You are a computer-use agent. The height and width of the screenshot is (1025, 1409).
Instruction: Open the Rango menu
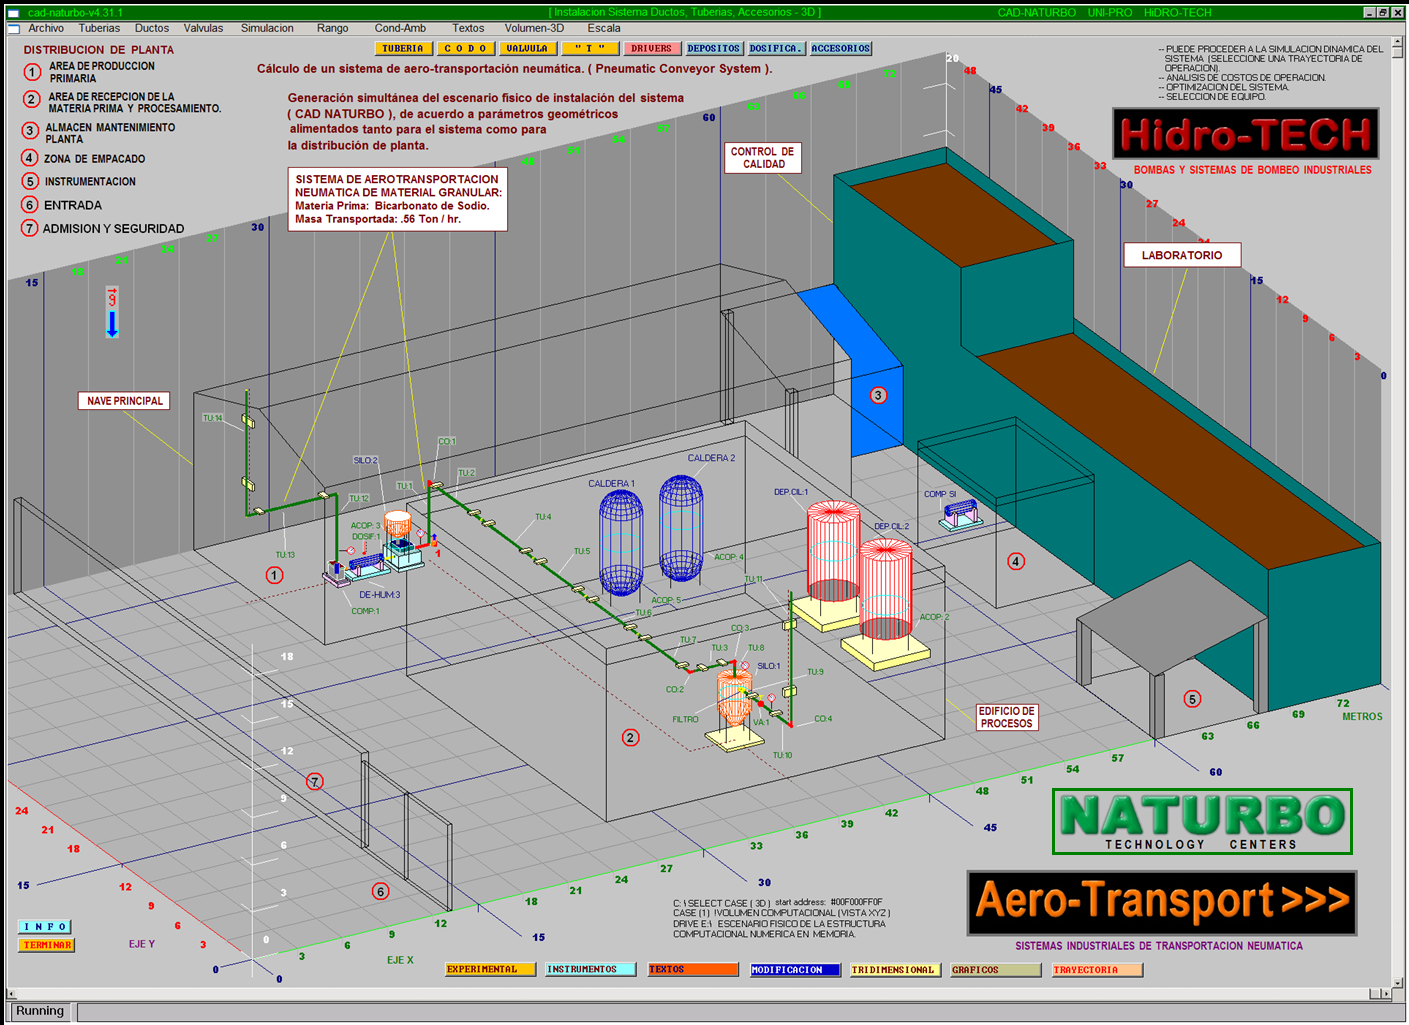pos(333,28)
